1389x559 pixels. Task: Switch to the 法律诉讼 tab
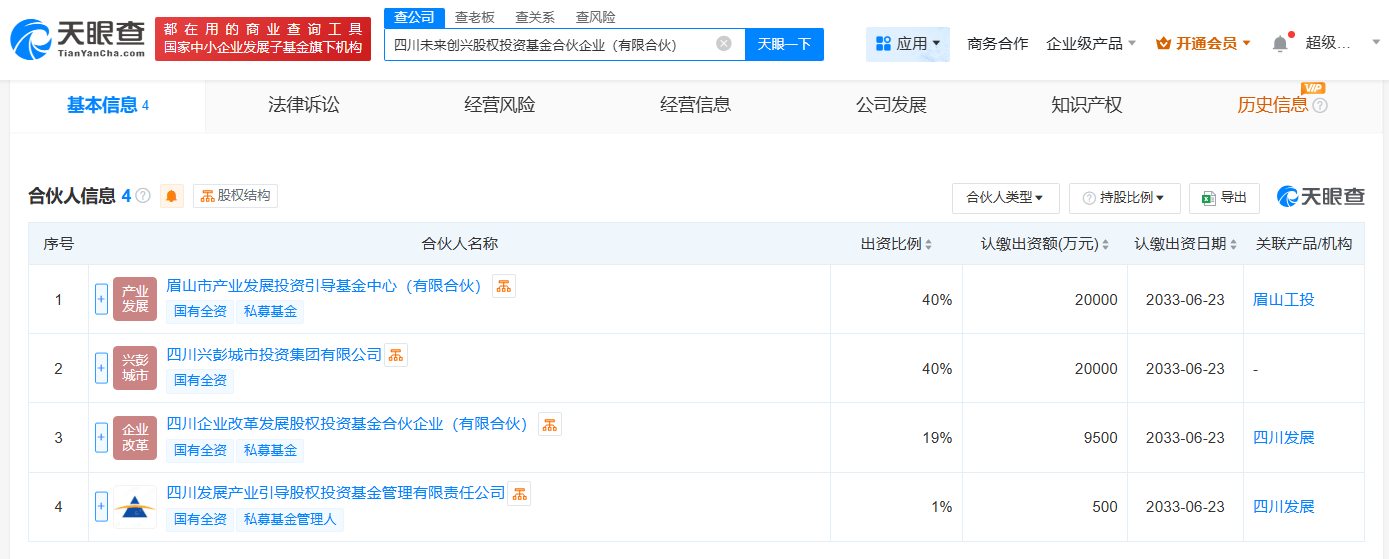[304, 105]
